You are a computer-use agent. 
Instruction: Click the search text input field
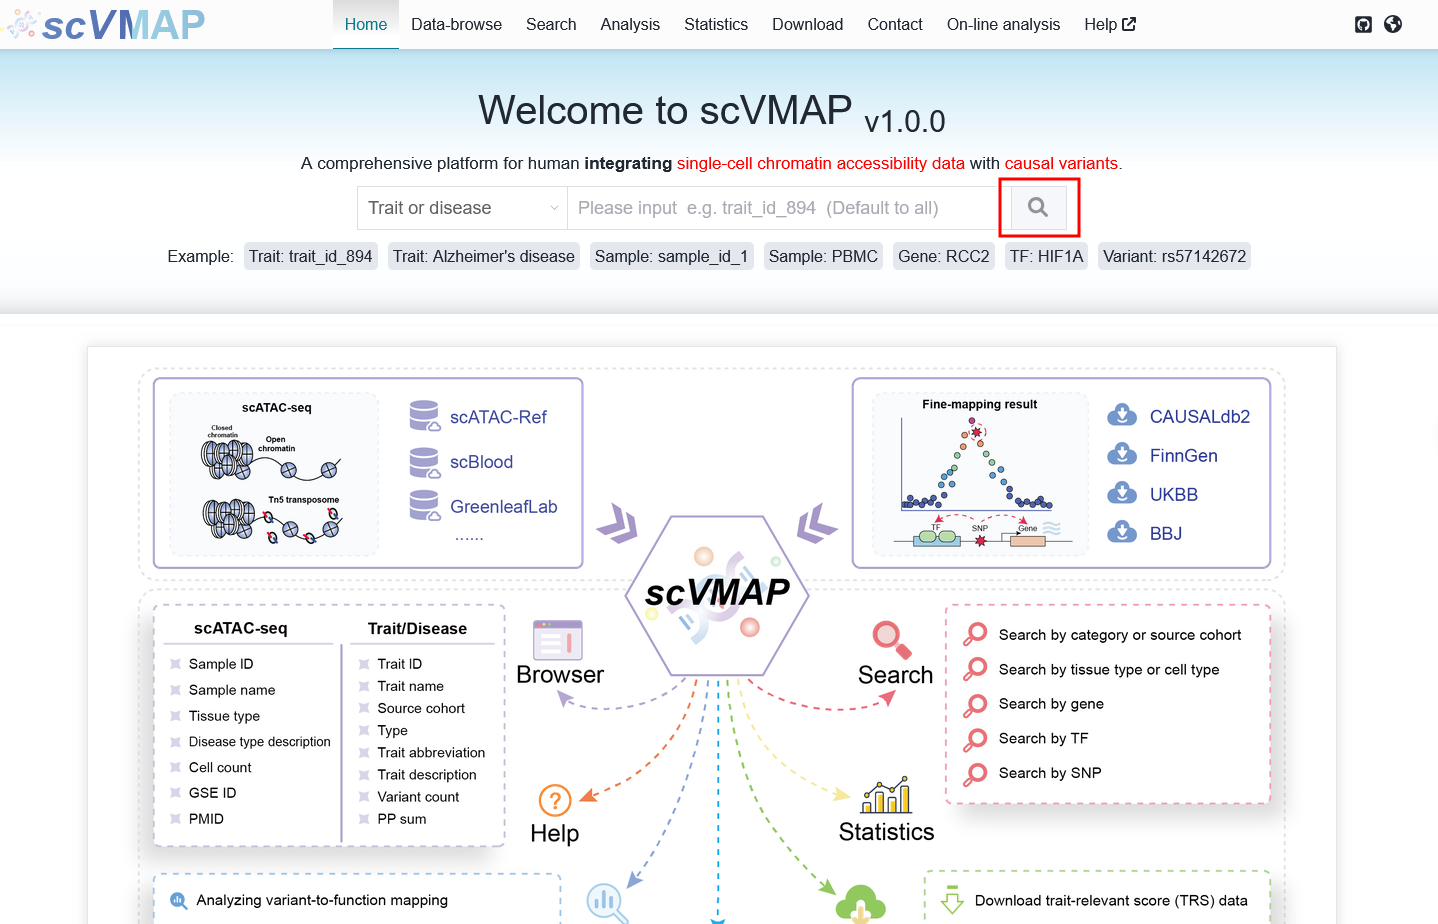pos(783,208)
